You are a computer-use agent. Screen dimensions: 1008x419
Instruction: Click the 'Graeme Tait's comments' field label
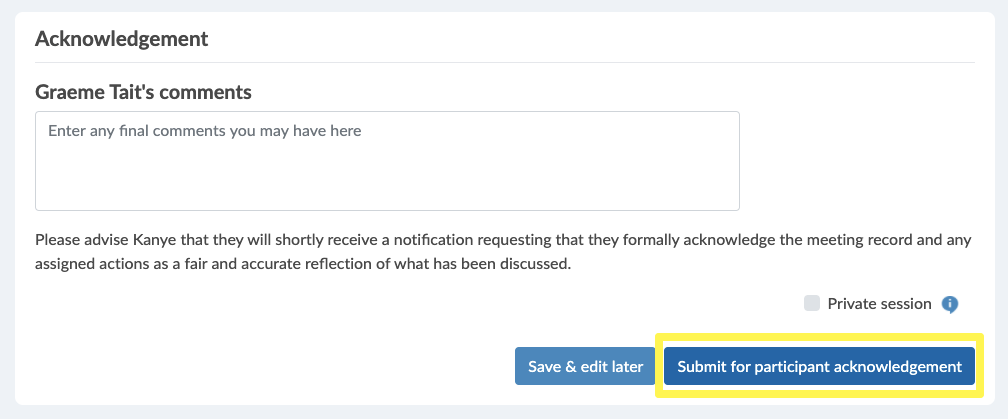(143, 93)
